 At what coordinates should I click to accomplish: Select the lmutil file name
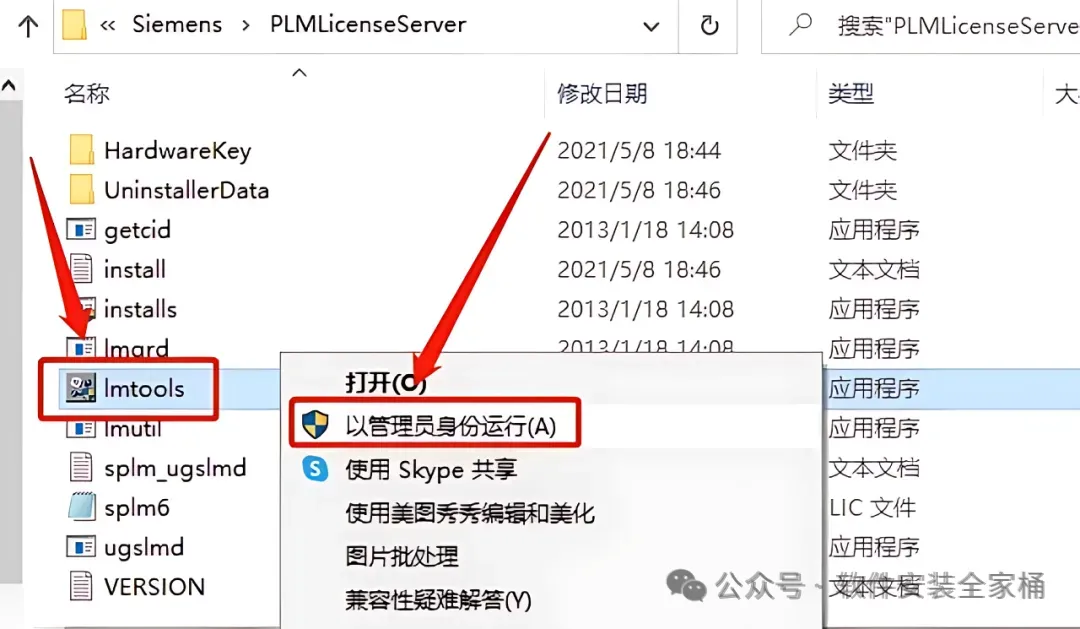tap(132, 429)
